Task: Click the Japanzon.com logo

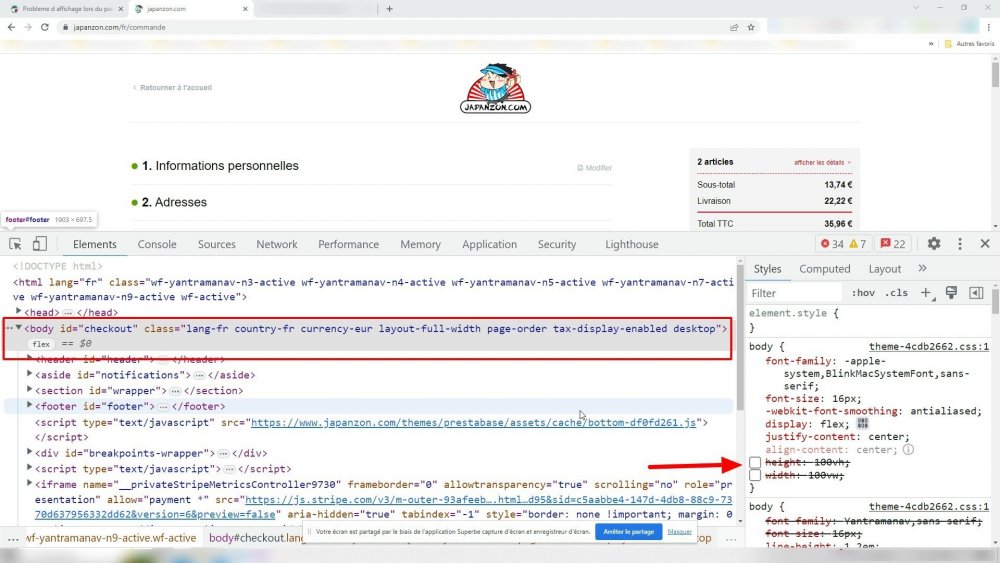Action: [x=496, y=88]
